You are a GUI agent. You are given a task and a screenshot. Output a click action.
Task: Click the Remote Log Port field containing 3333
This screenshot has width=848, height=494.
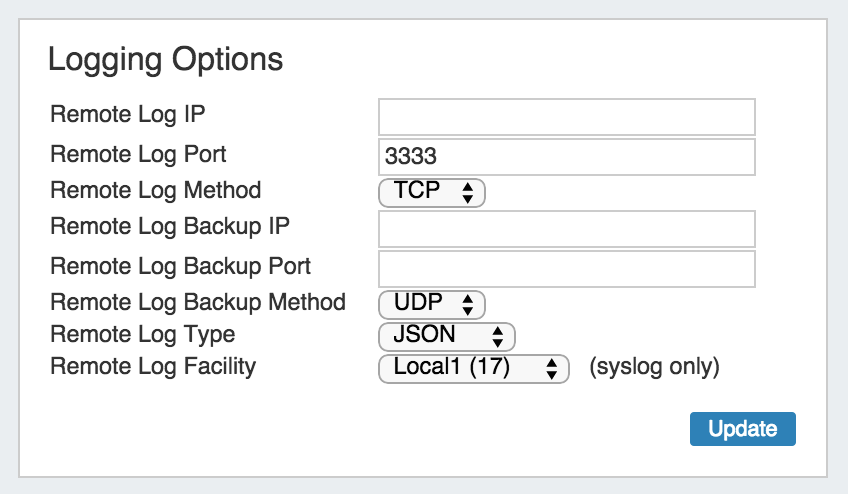pyautogui.click(x=566, y=157)
